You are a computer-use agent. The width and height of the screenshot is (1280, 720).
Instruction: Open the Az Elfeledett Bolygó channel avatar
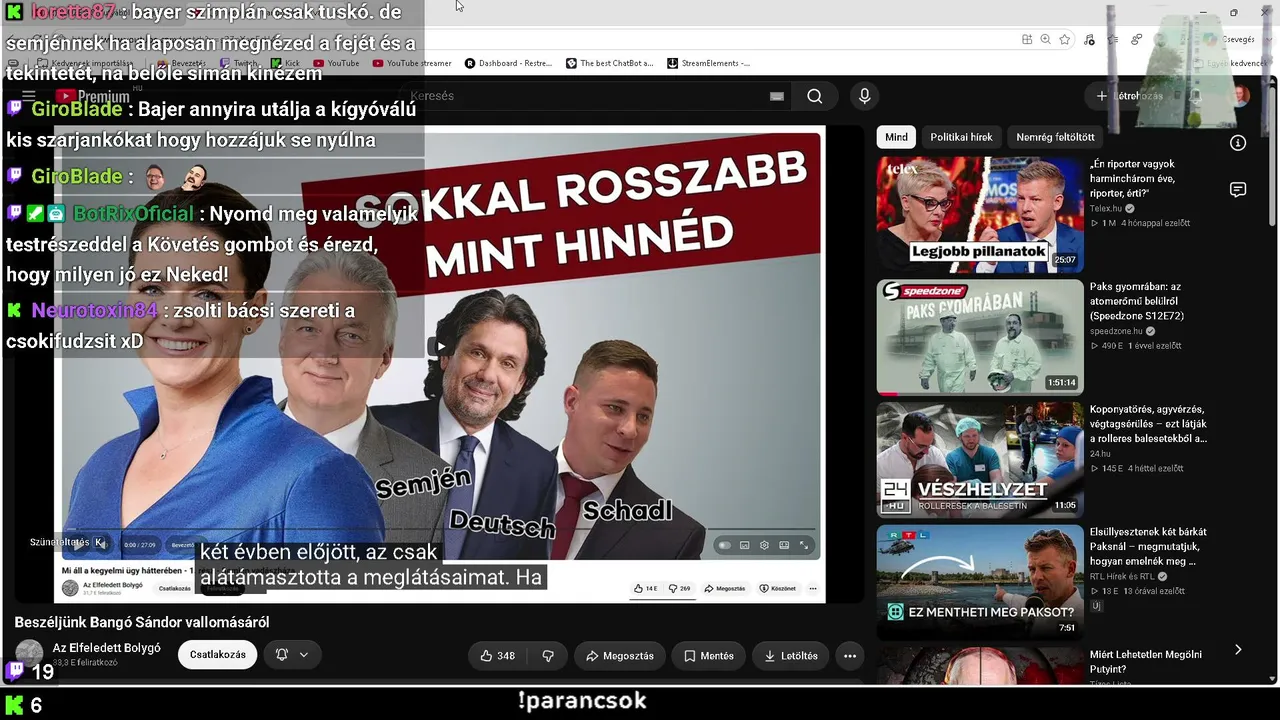(x=30, y=654)
